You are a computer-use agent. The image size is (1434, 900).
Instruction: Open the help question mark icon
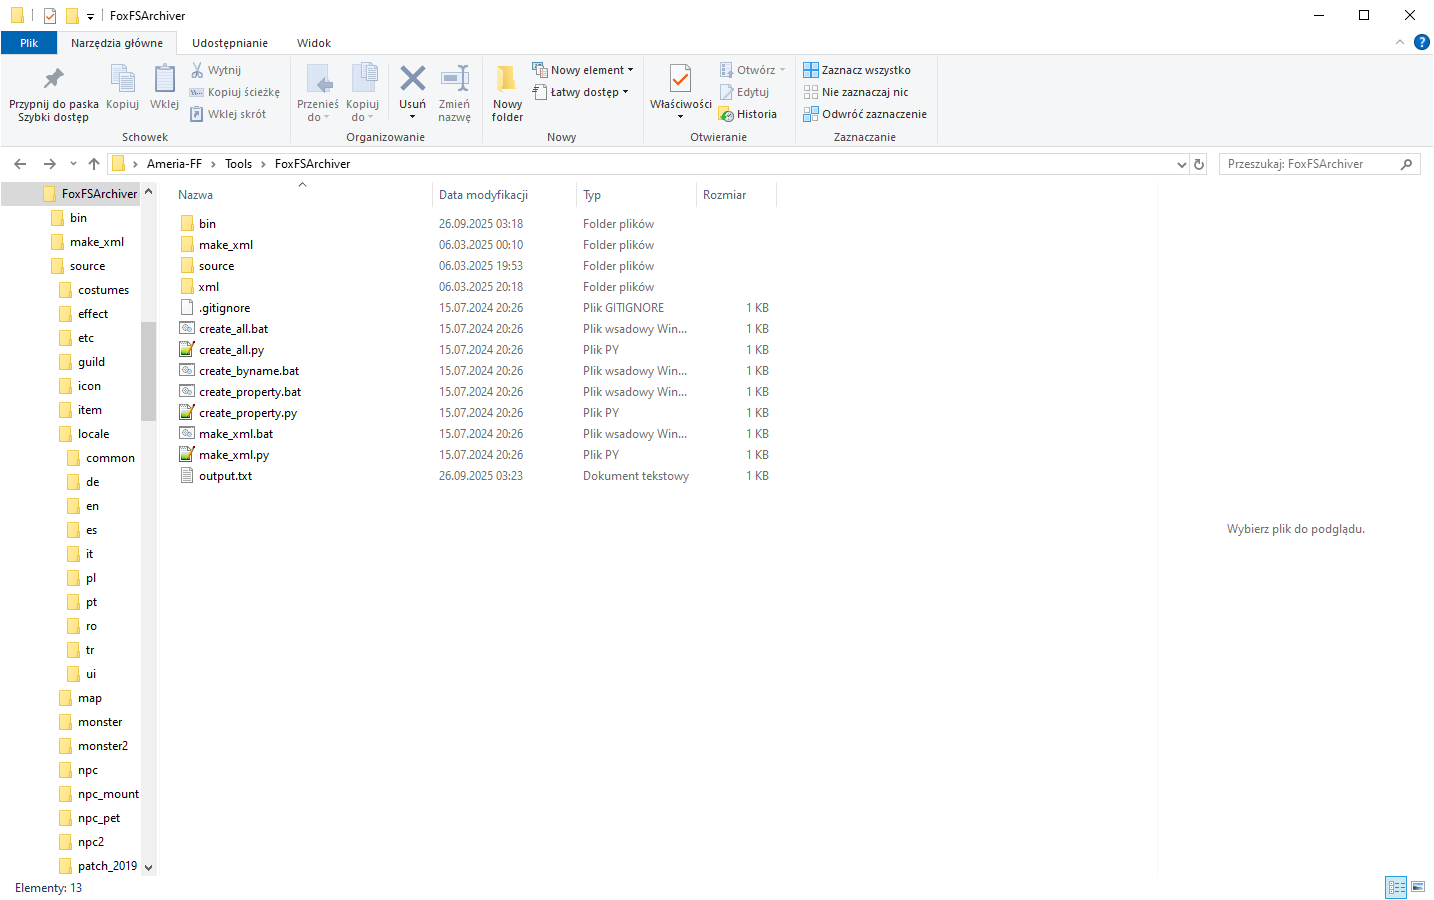click(1421, 42)
